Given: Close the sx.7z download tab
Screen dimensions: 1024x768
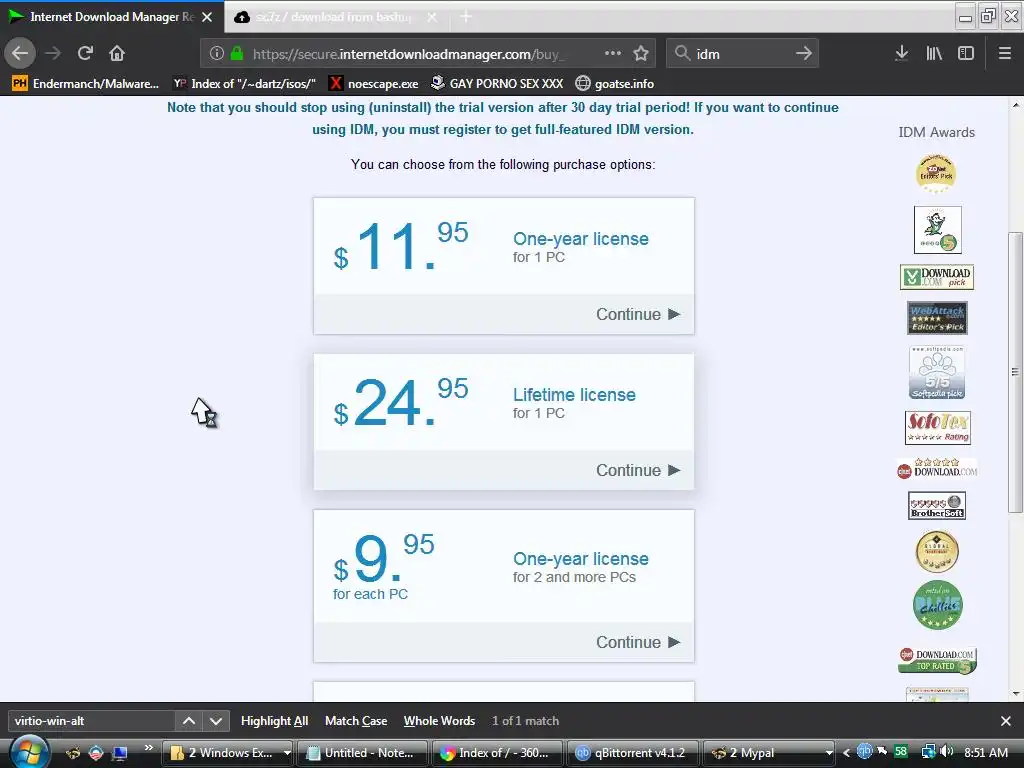Looking at the screenshot, I should pos(432,17).
